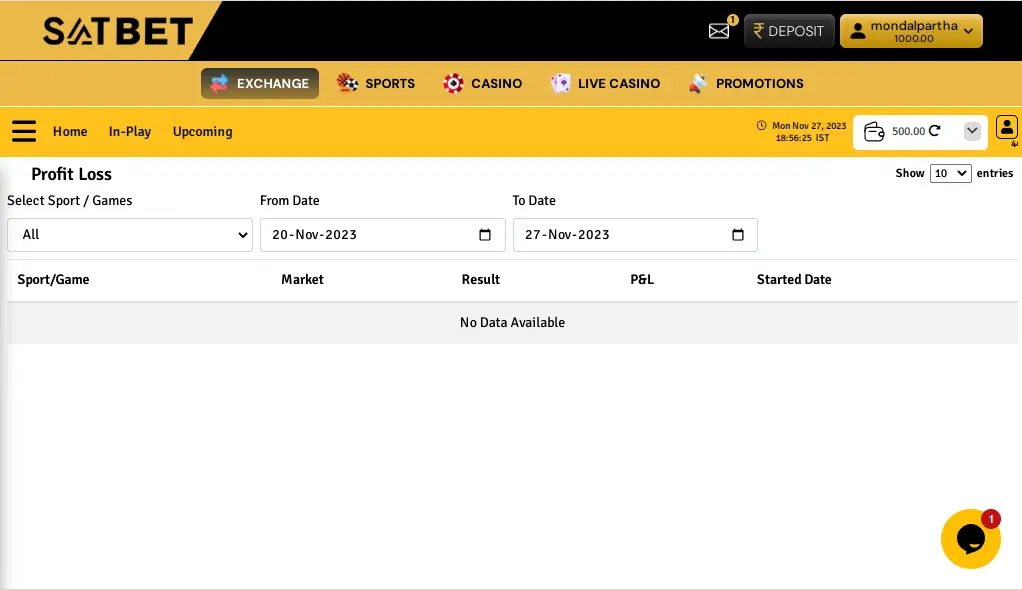
Task: Open the Casino section
Action: [483, 83]
